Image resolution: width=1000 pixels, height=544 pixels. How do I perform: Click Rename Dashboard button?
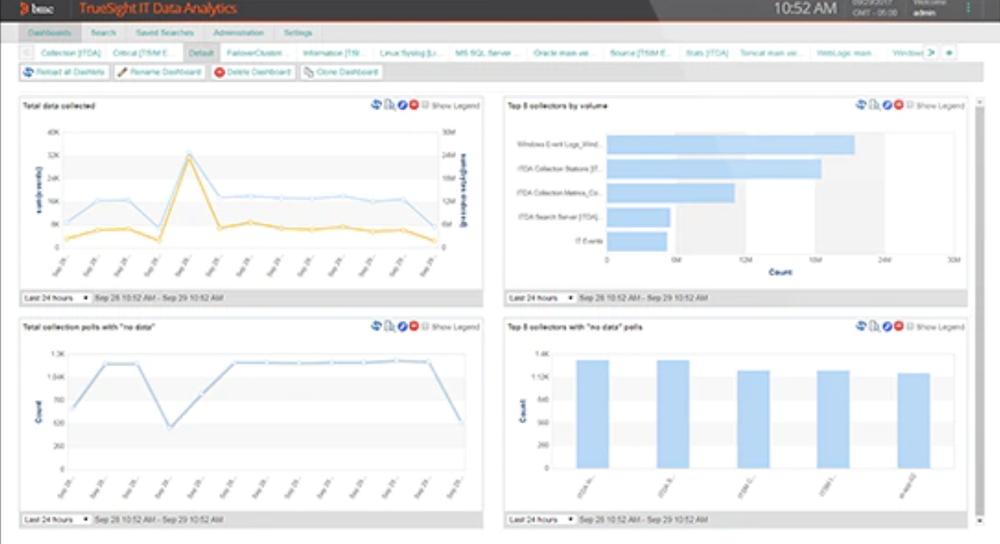tap(159, 72)
